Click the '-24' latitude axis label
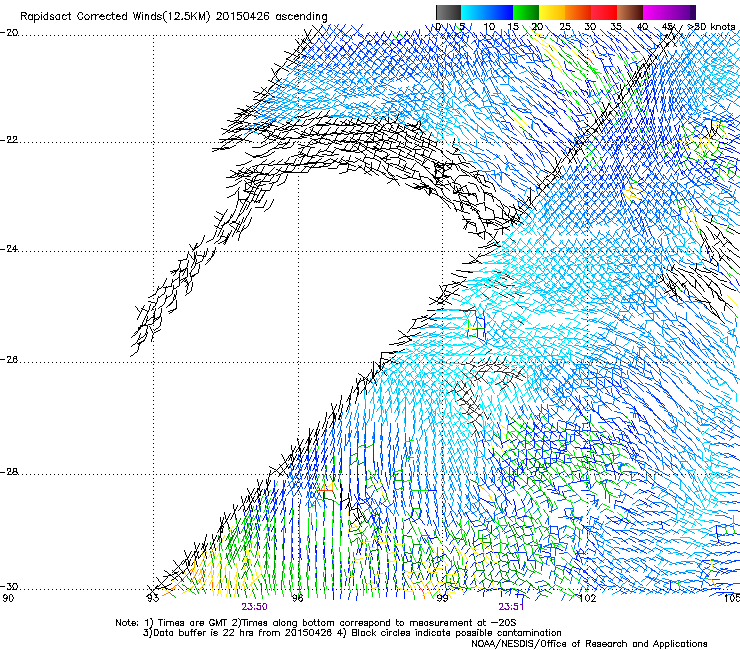 pyautogui.click(x=9, y=249)
